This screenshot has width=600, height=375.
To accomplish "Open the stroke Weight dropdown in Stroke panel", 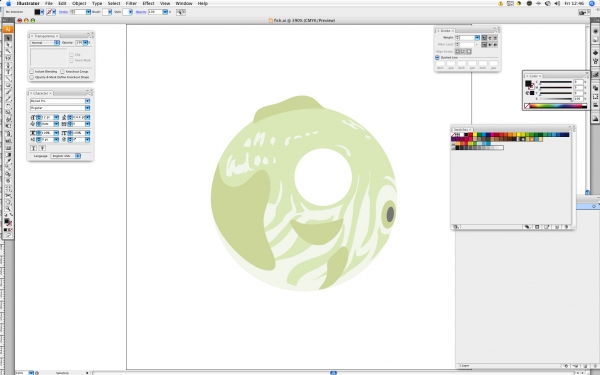I will (x=477, y=38).
